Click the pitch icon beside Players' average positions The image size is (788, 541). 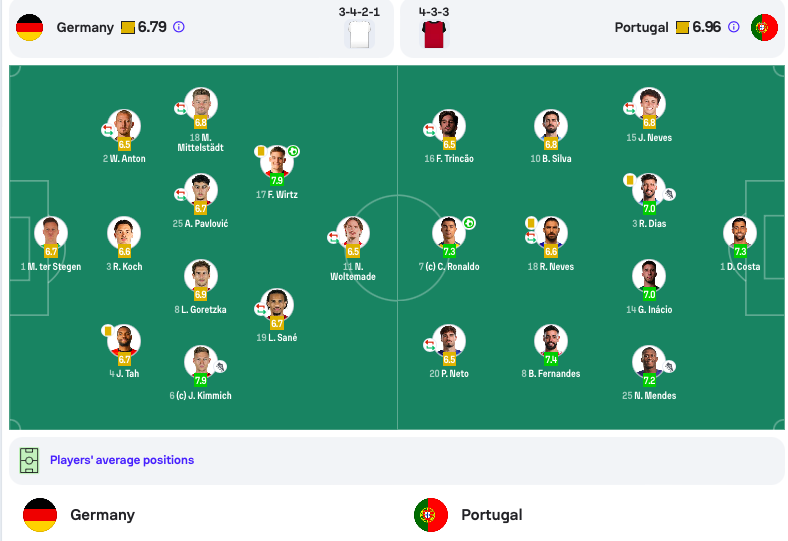click(x=29, y=460)
